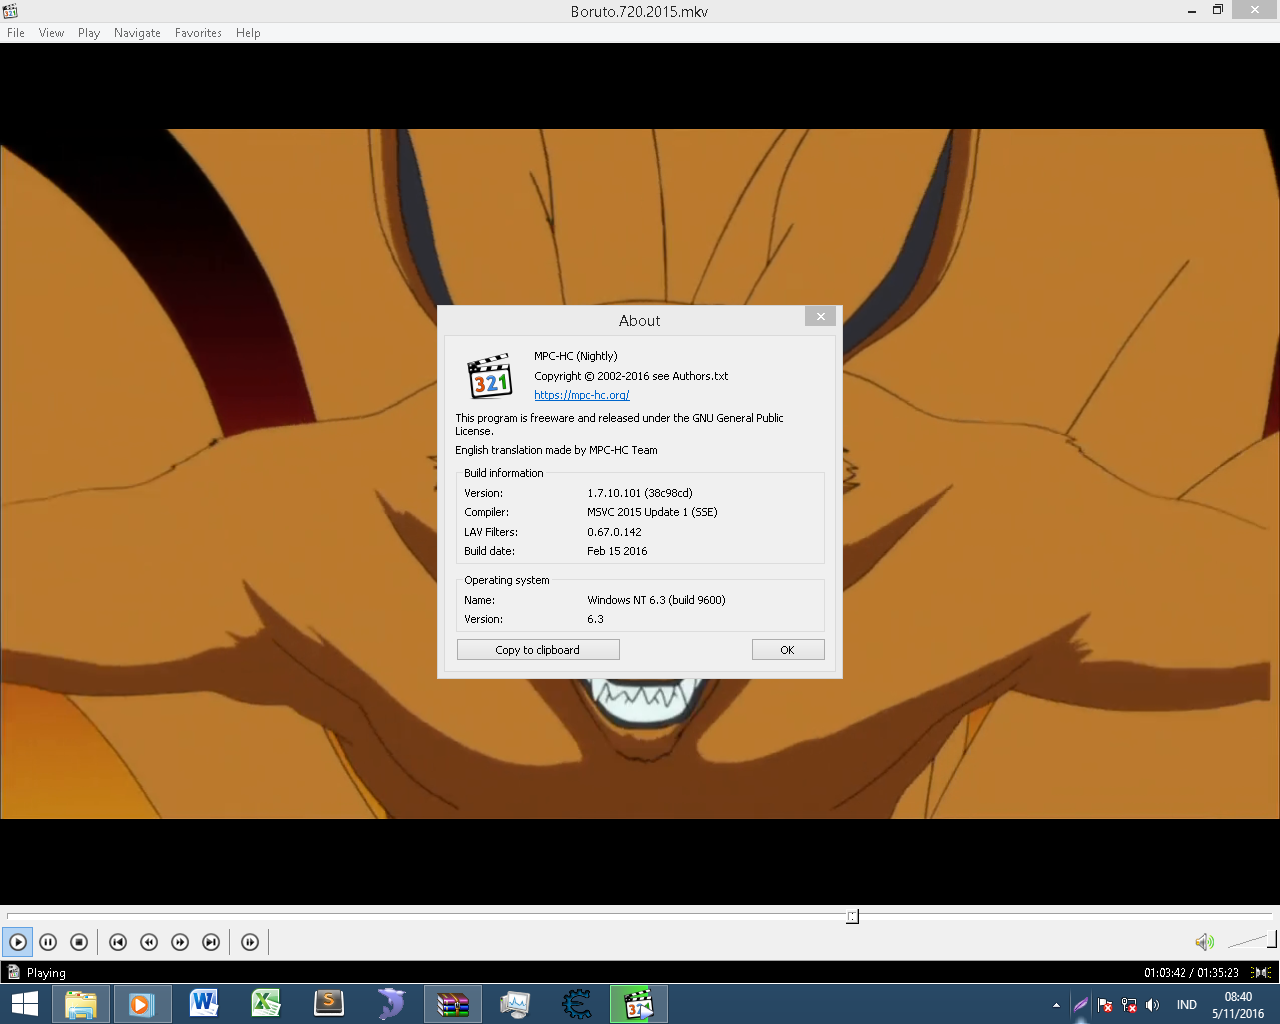Click the IND input language indicator

(1187, 1005)
